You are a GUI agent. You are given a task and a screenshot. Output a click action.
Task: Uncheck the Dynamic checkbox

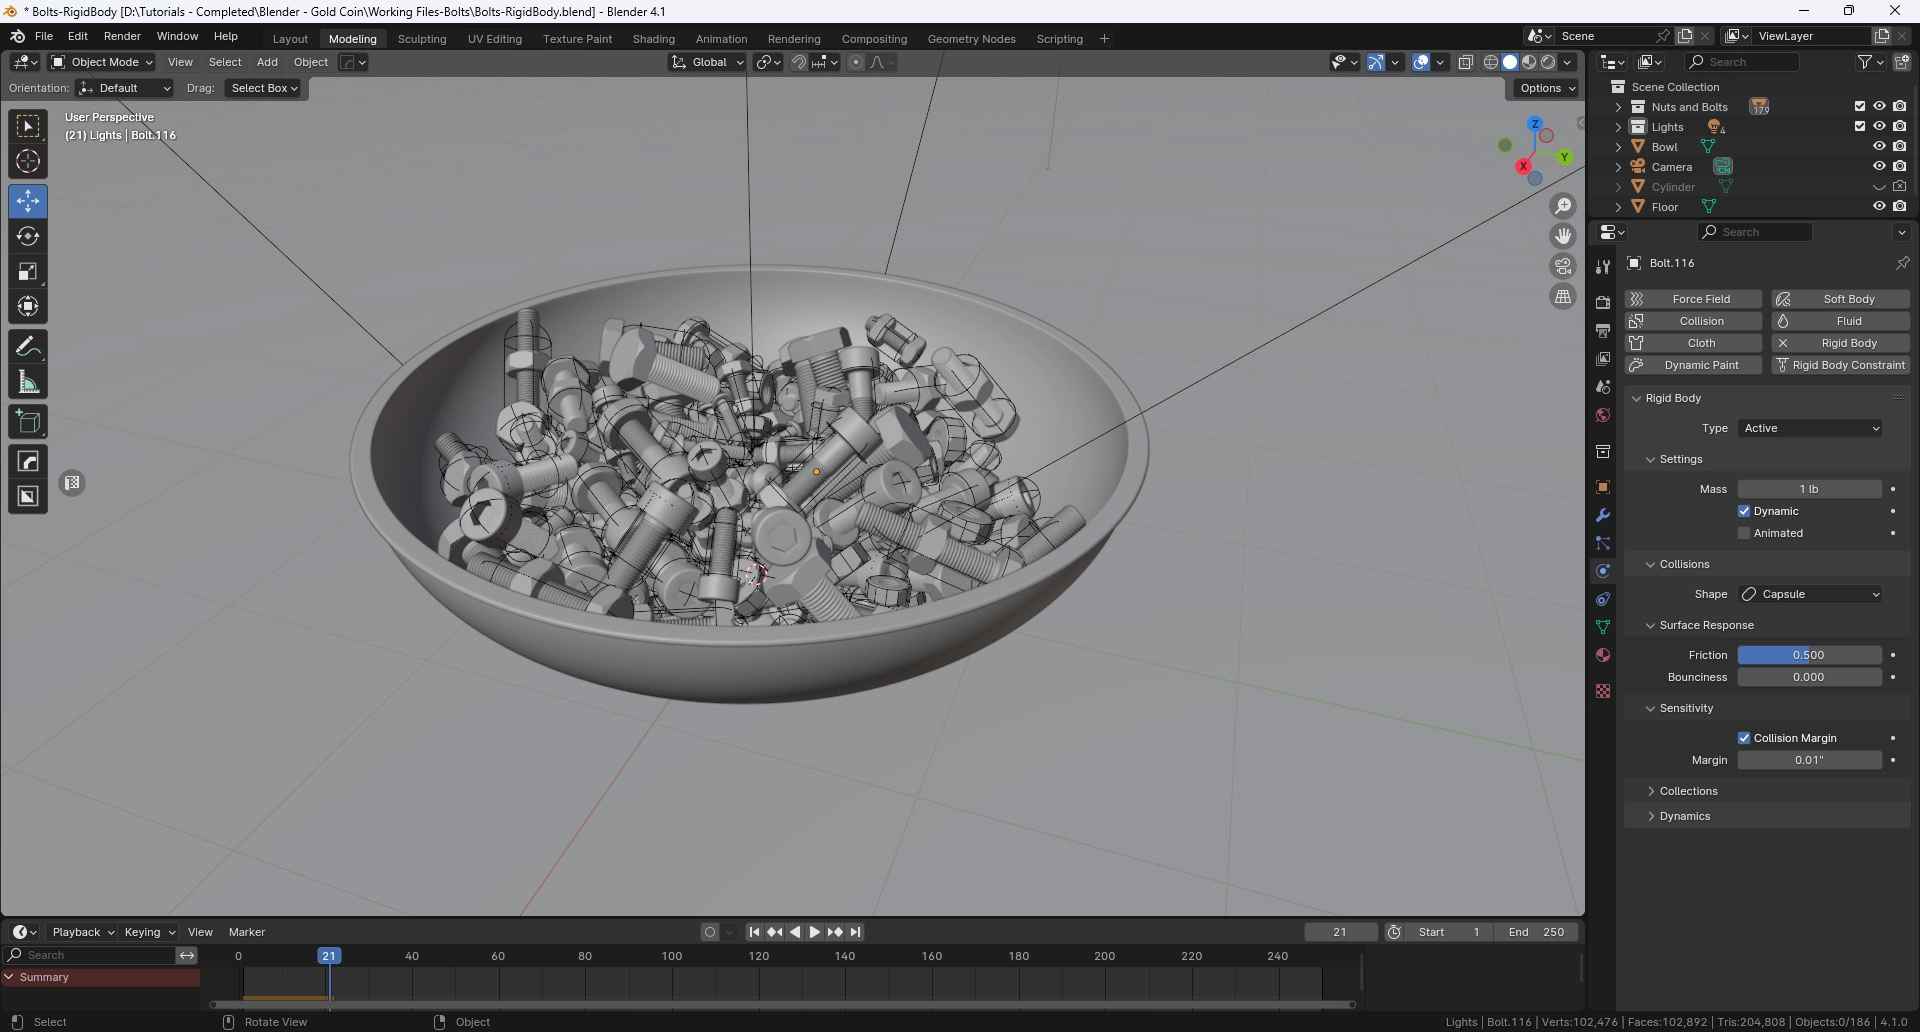click(1744, 511)
